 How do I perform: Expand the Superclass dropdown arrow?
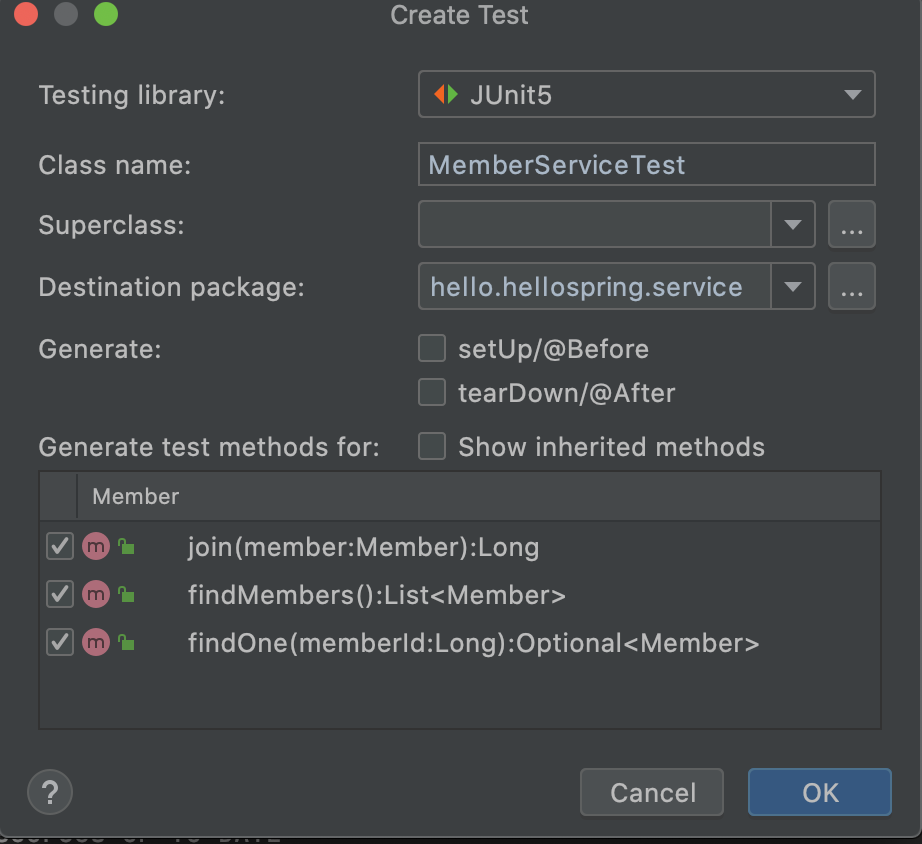(793, 224)
